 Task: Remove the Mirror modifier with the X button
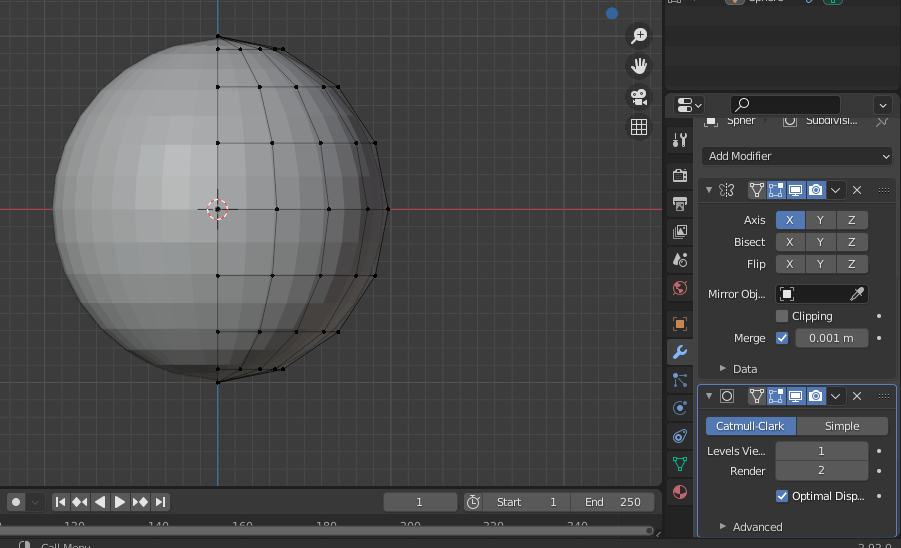tap(857, 190)
